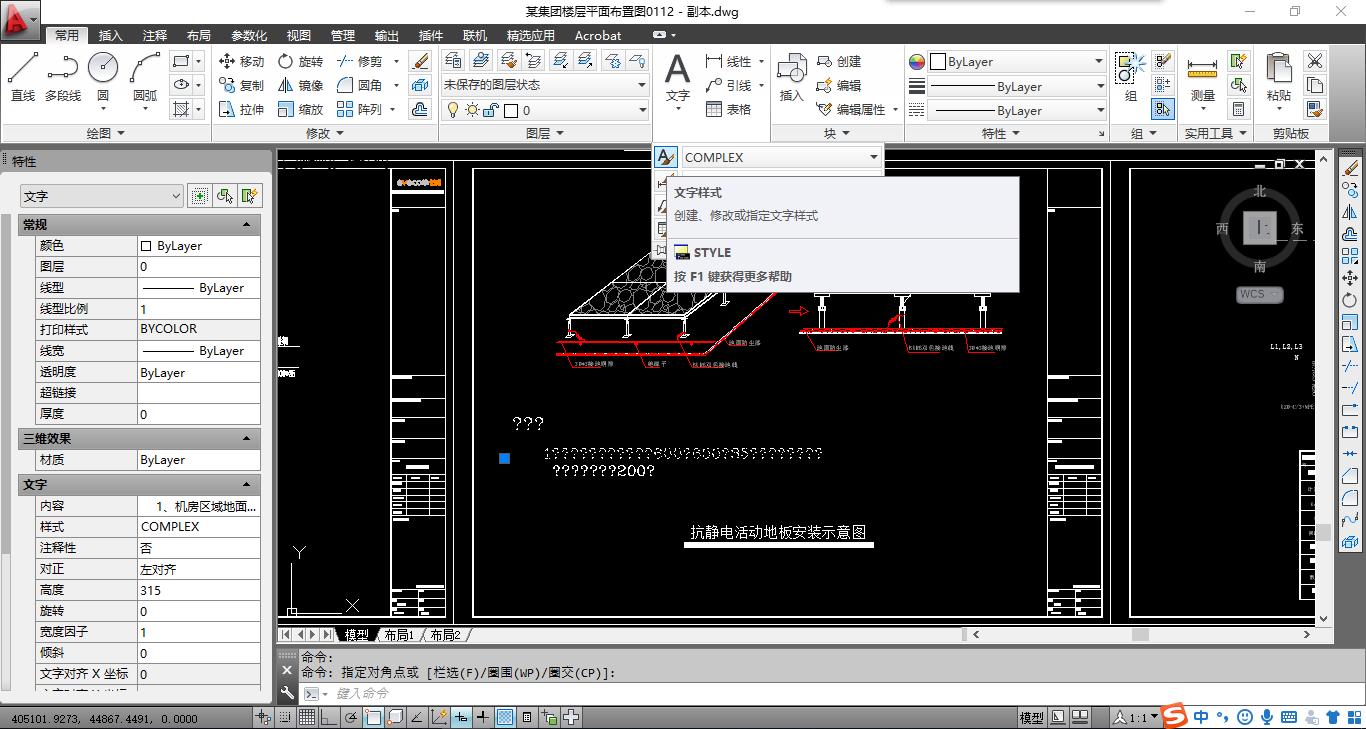
Task: Open the 布局1 layout tab
Action: tap(398, 635)
